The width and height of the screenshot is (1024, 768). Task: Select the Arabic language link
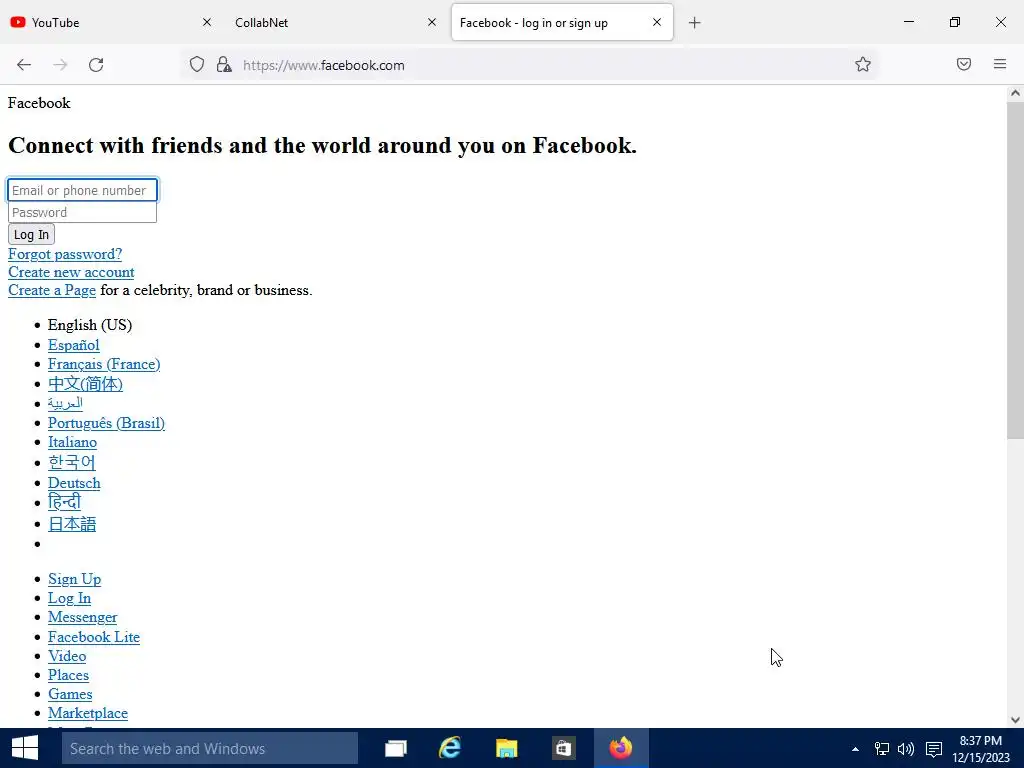coord(65,403)
